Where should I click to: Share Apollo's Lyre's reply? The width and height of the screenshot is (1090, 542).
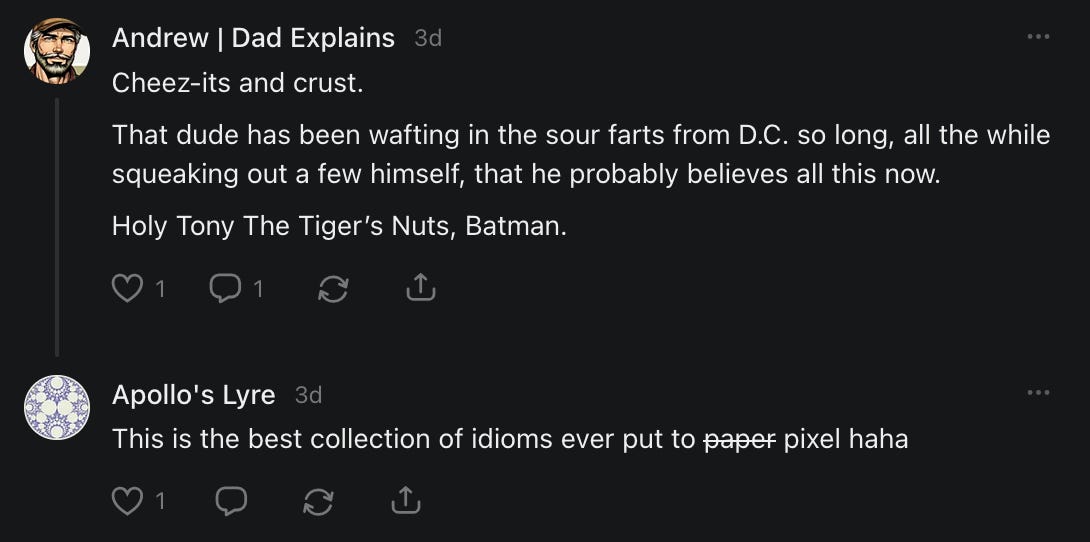[405, 500]
